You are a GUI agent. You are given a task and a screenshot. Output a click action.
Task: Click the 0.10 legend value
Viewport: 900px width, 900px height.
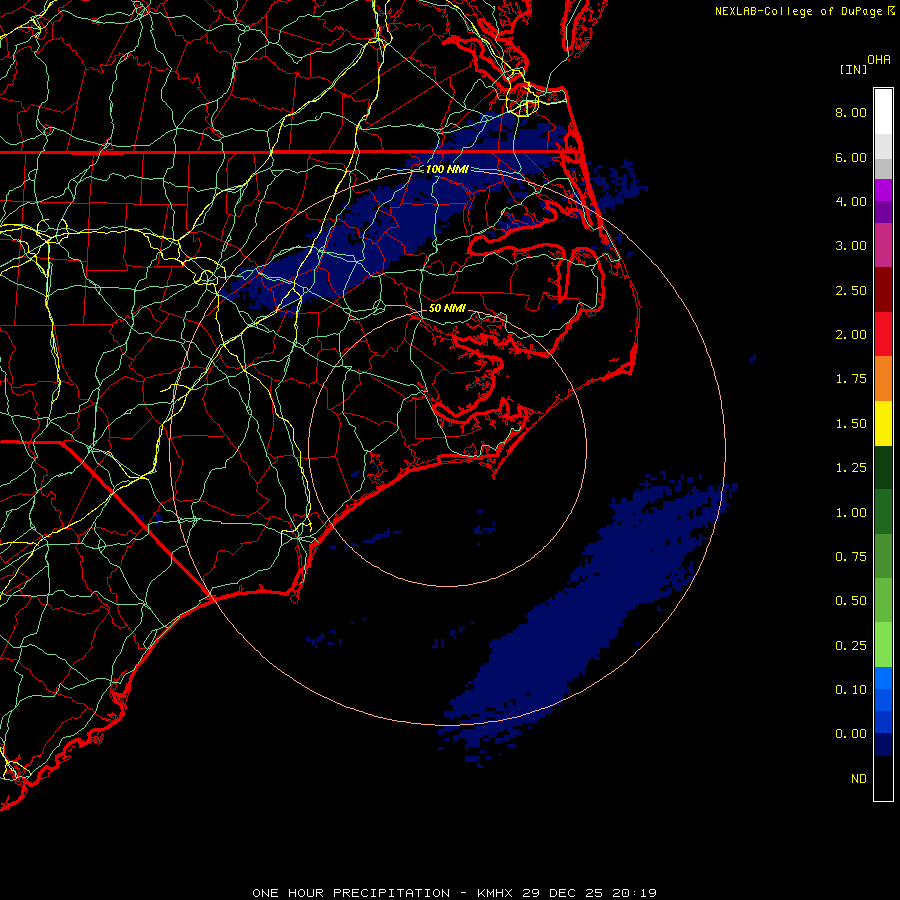click(851, 690)
